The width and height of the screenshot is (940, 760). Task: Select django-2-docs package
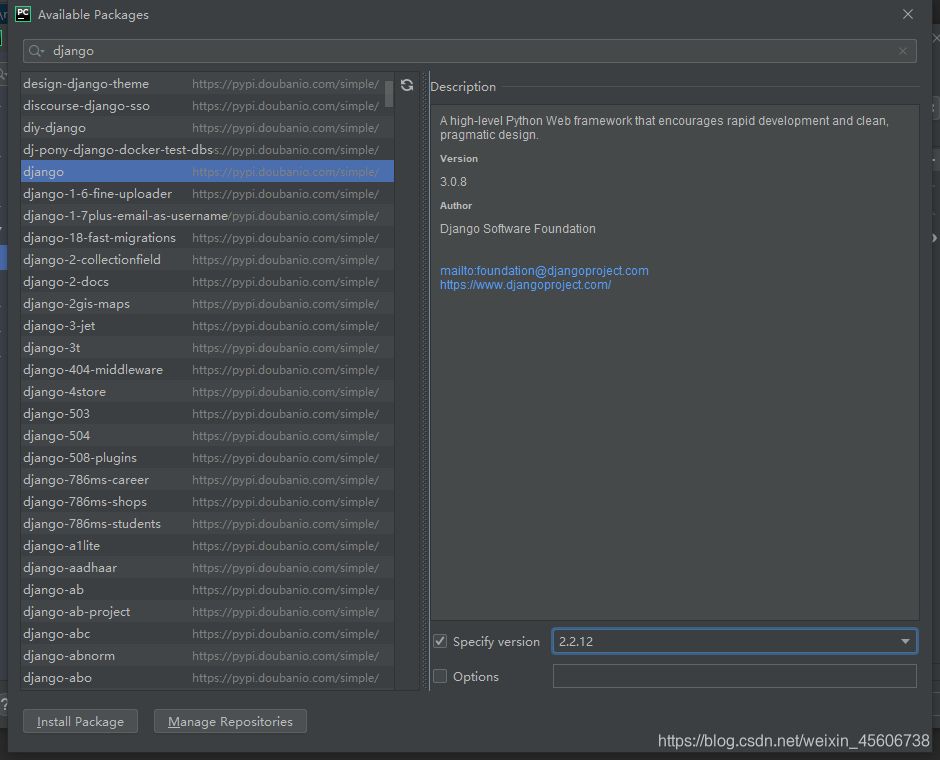(207, 282)
